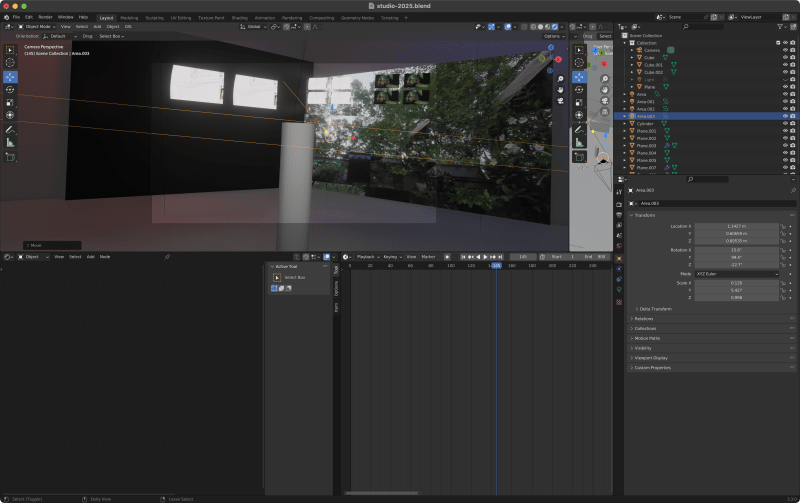Select the Move tool in left toolbar
Screen dimensions: 800x503
(x=11, y=76)
